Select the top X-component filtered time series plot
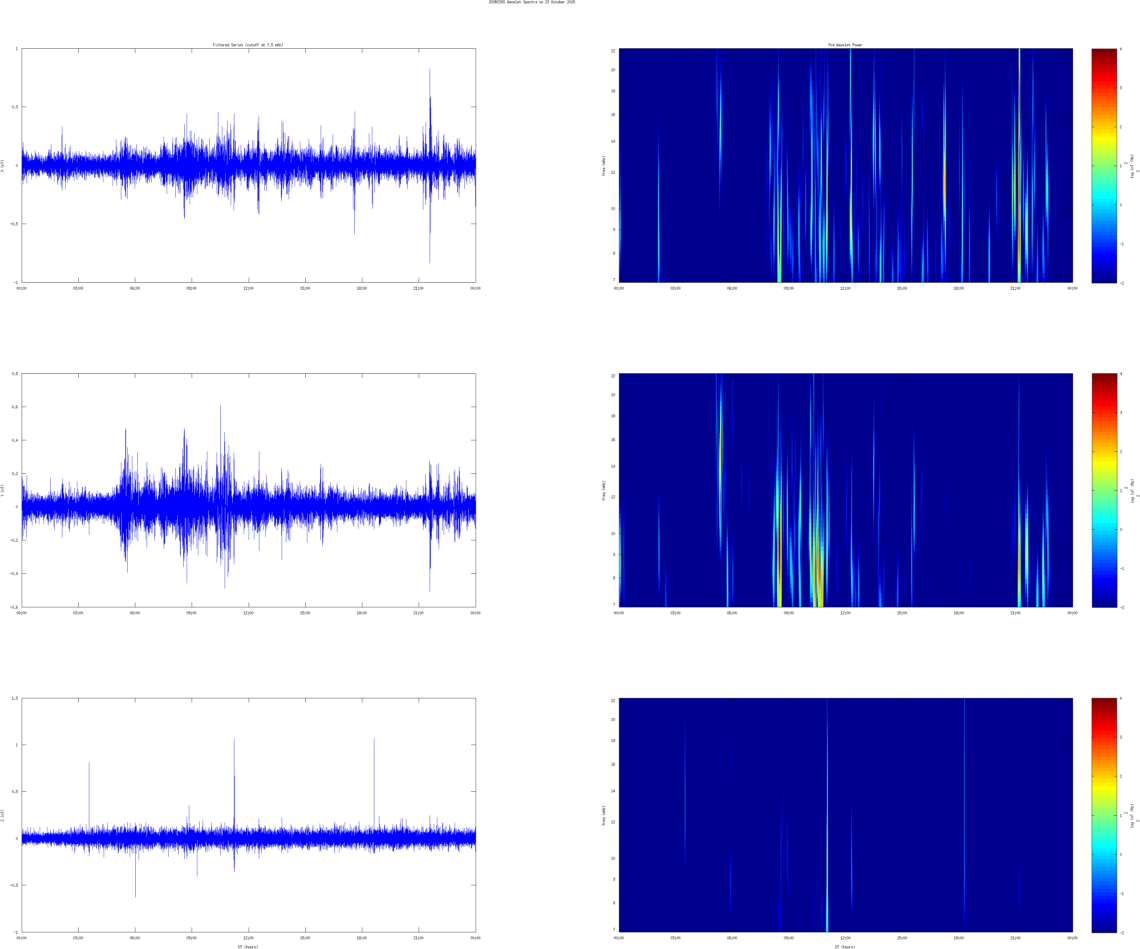Viewport: 1140px width, 949px height. click(249, 165)
